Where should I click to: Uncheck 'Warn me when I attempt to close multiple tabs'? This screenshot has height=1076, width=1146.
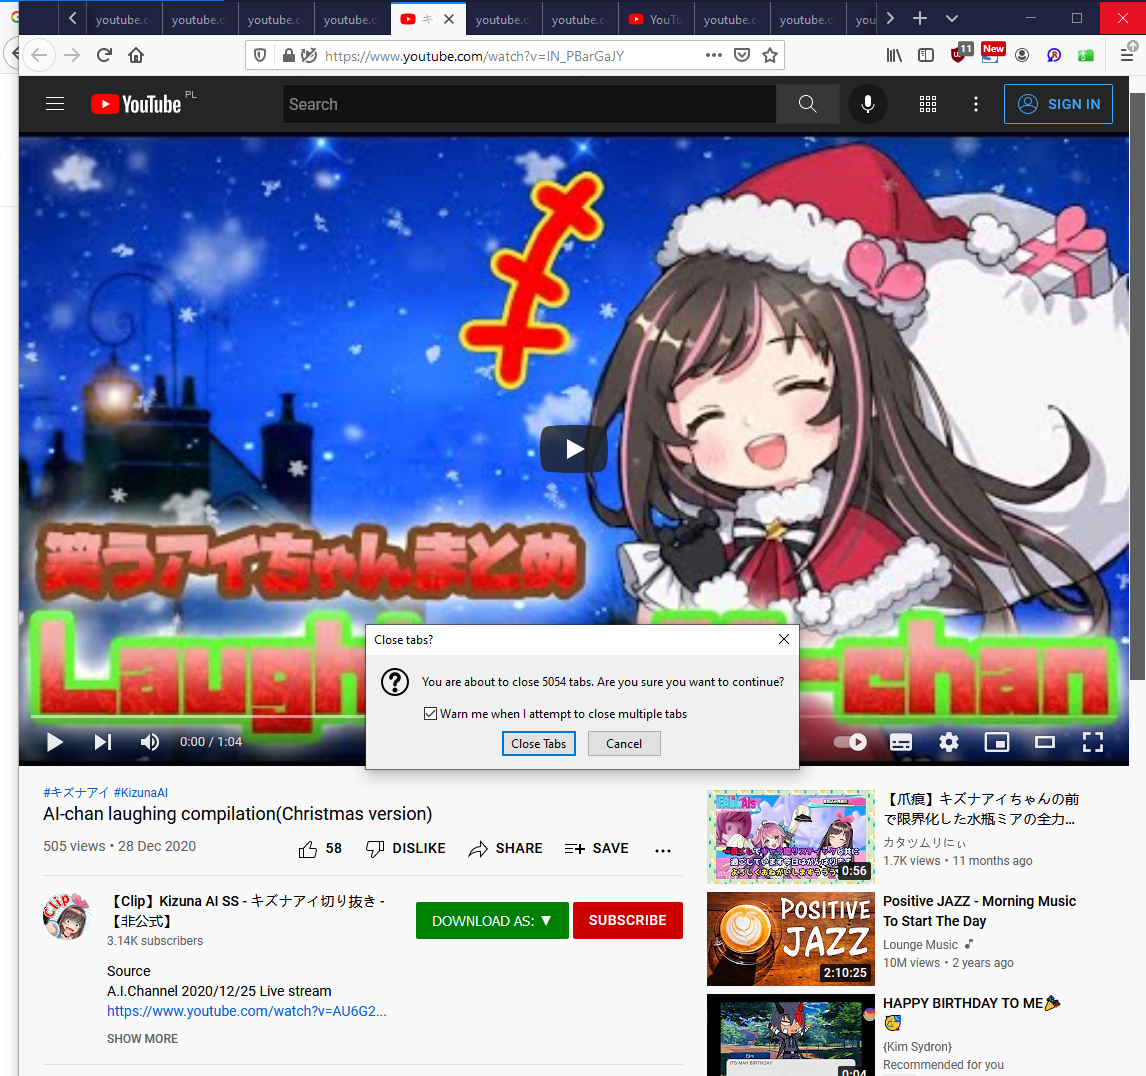click(x=430, y=713)
